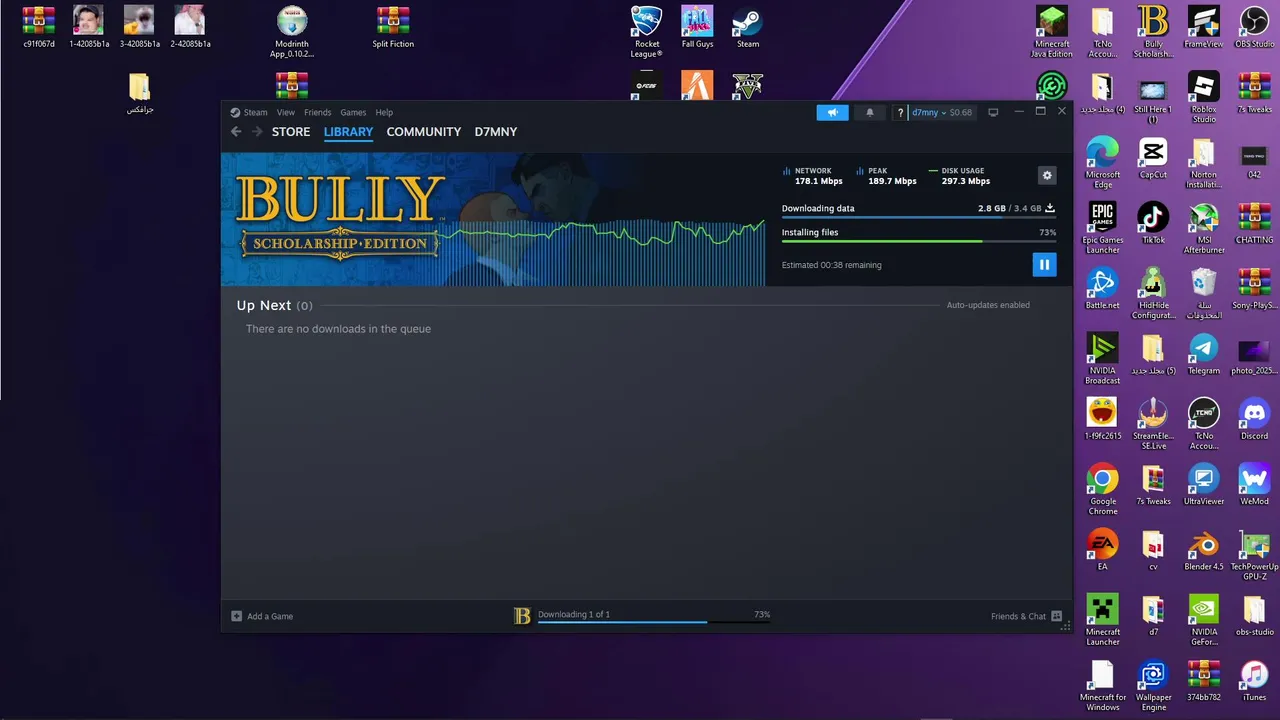Pause the Bully download
The image size is (1280, 720).
click(1044, 264)
